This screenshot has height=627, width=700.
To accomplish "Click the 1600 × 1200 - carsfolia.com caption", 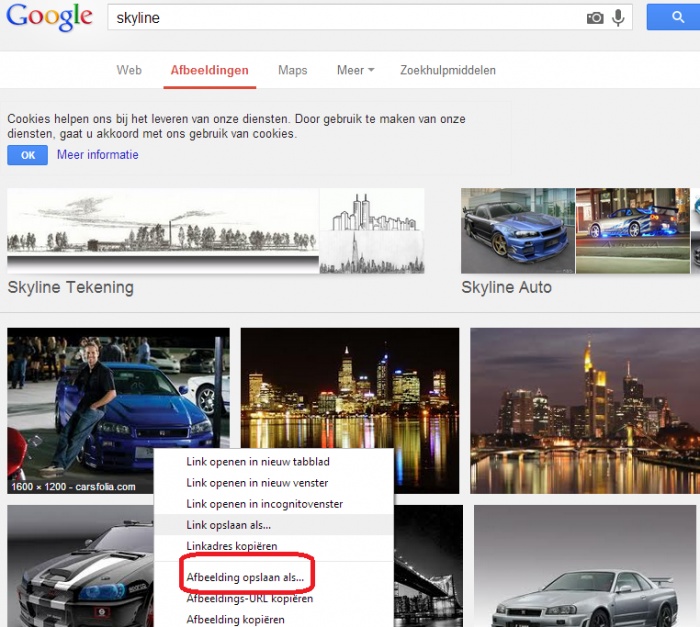I will point(73,486).
